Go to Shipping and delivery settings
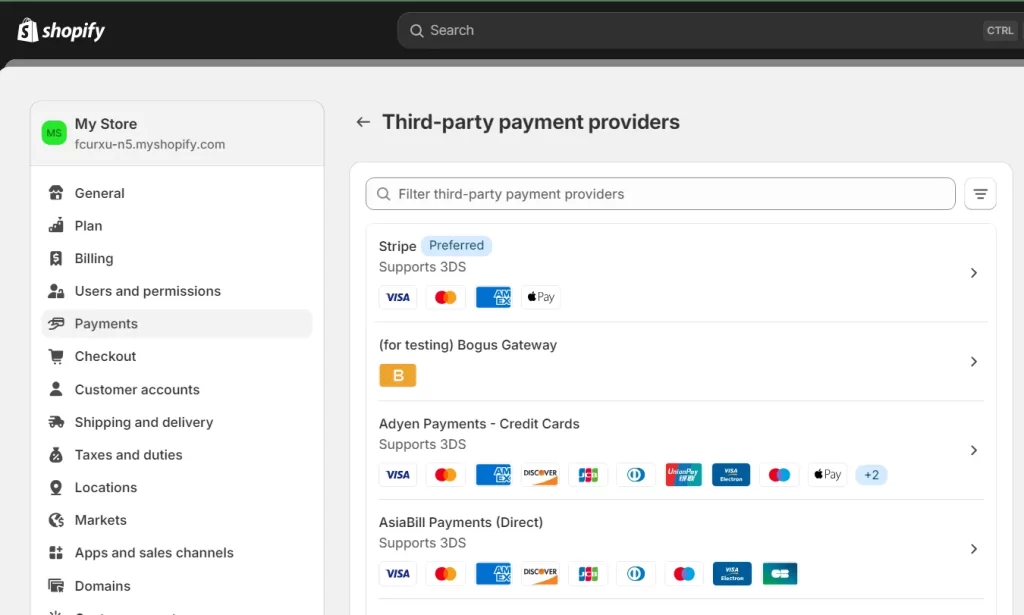The height and width of the screenshot is (615, 1024). (143, 423)
